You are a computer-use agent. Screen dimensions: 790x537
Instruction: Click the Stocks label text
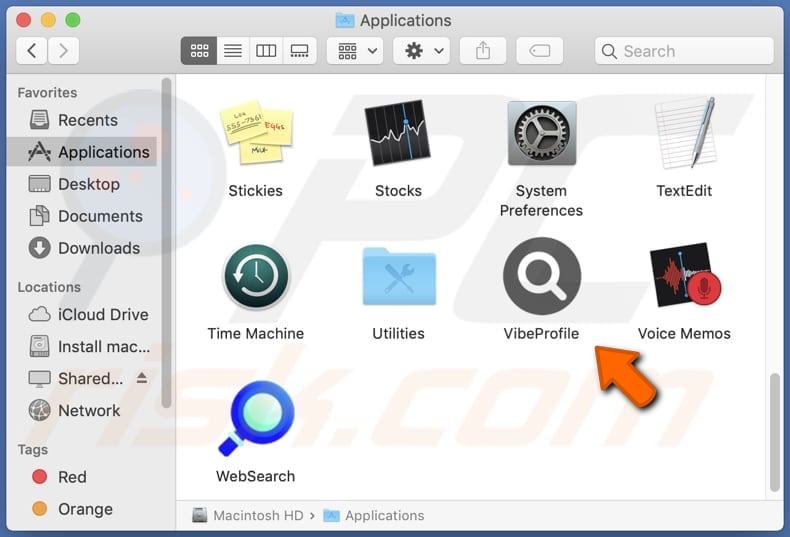click(x=398, y=191)
